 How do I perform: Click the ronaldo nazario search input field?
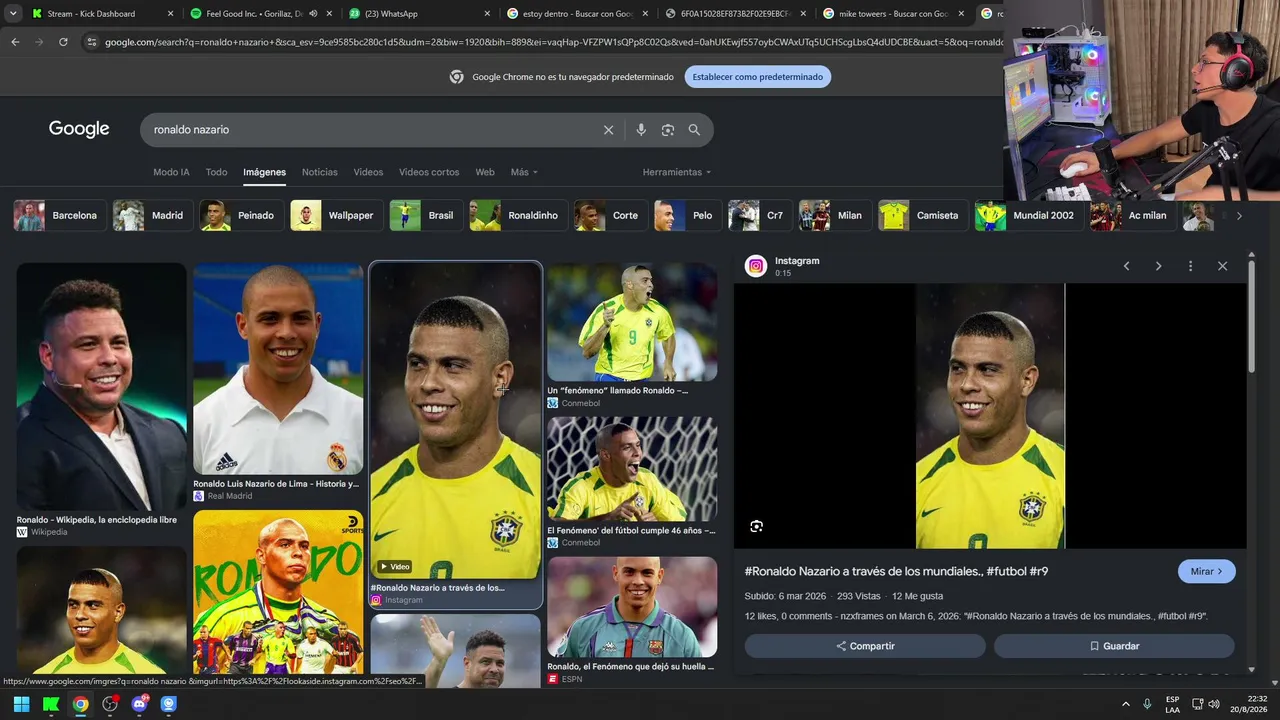pos(370,130)
